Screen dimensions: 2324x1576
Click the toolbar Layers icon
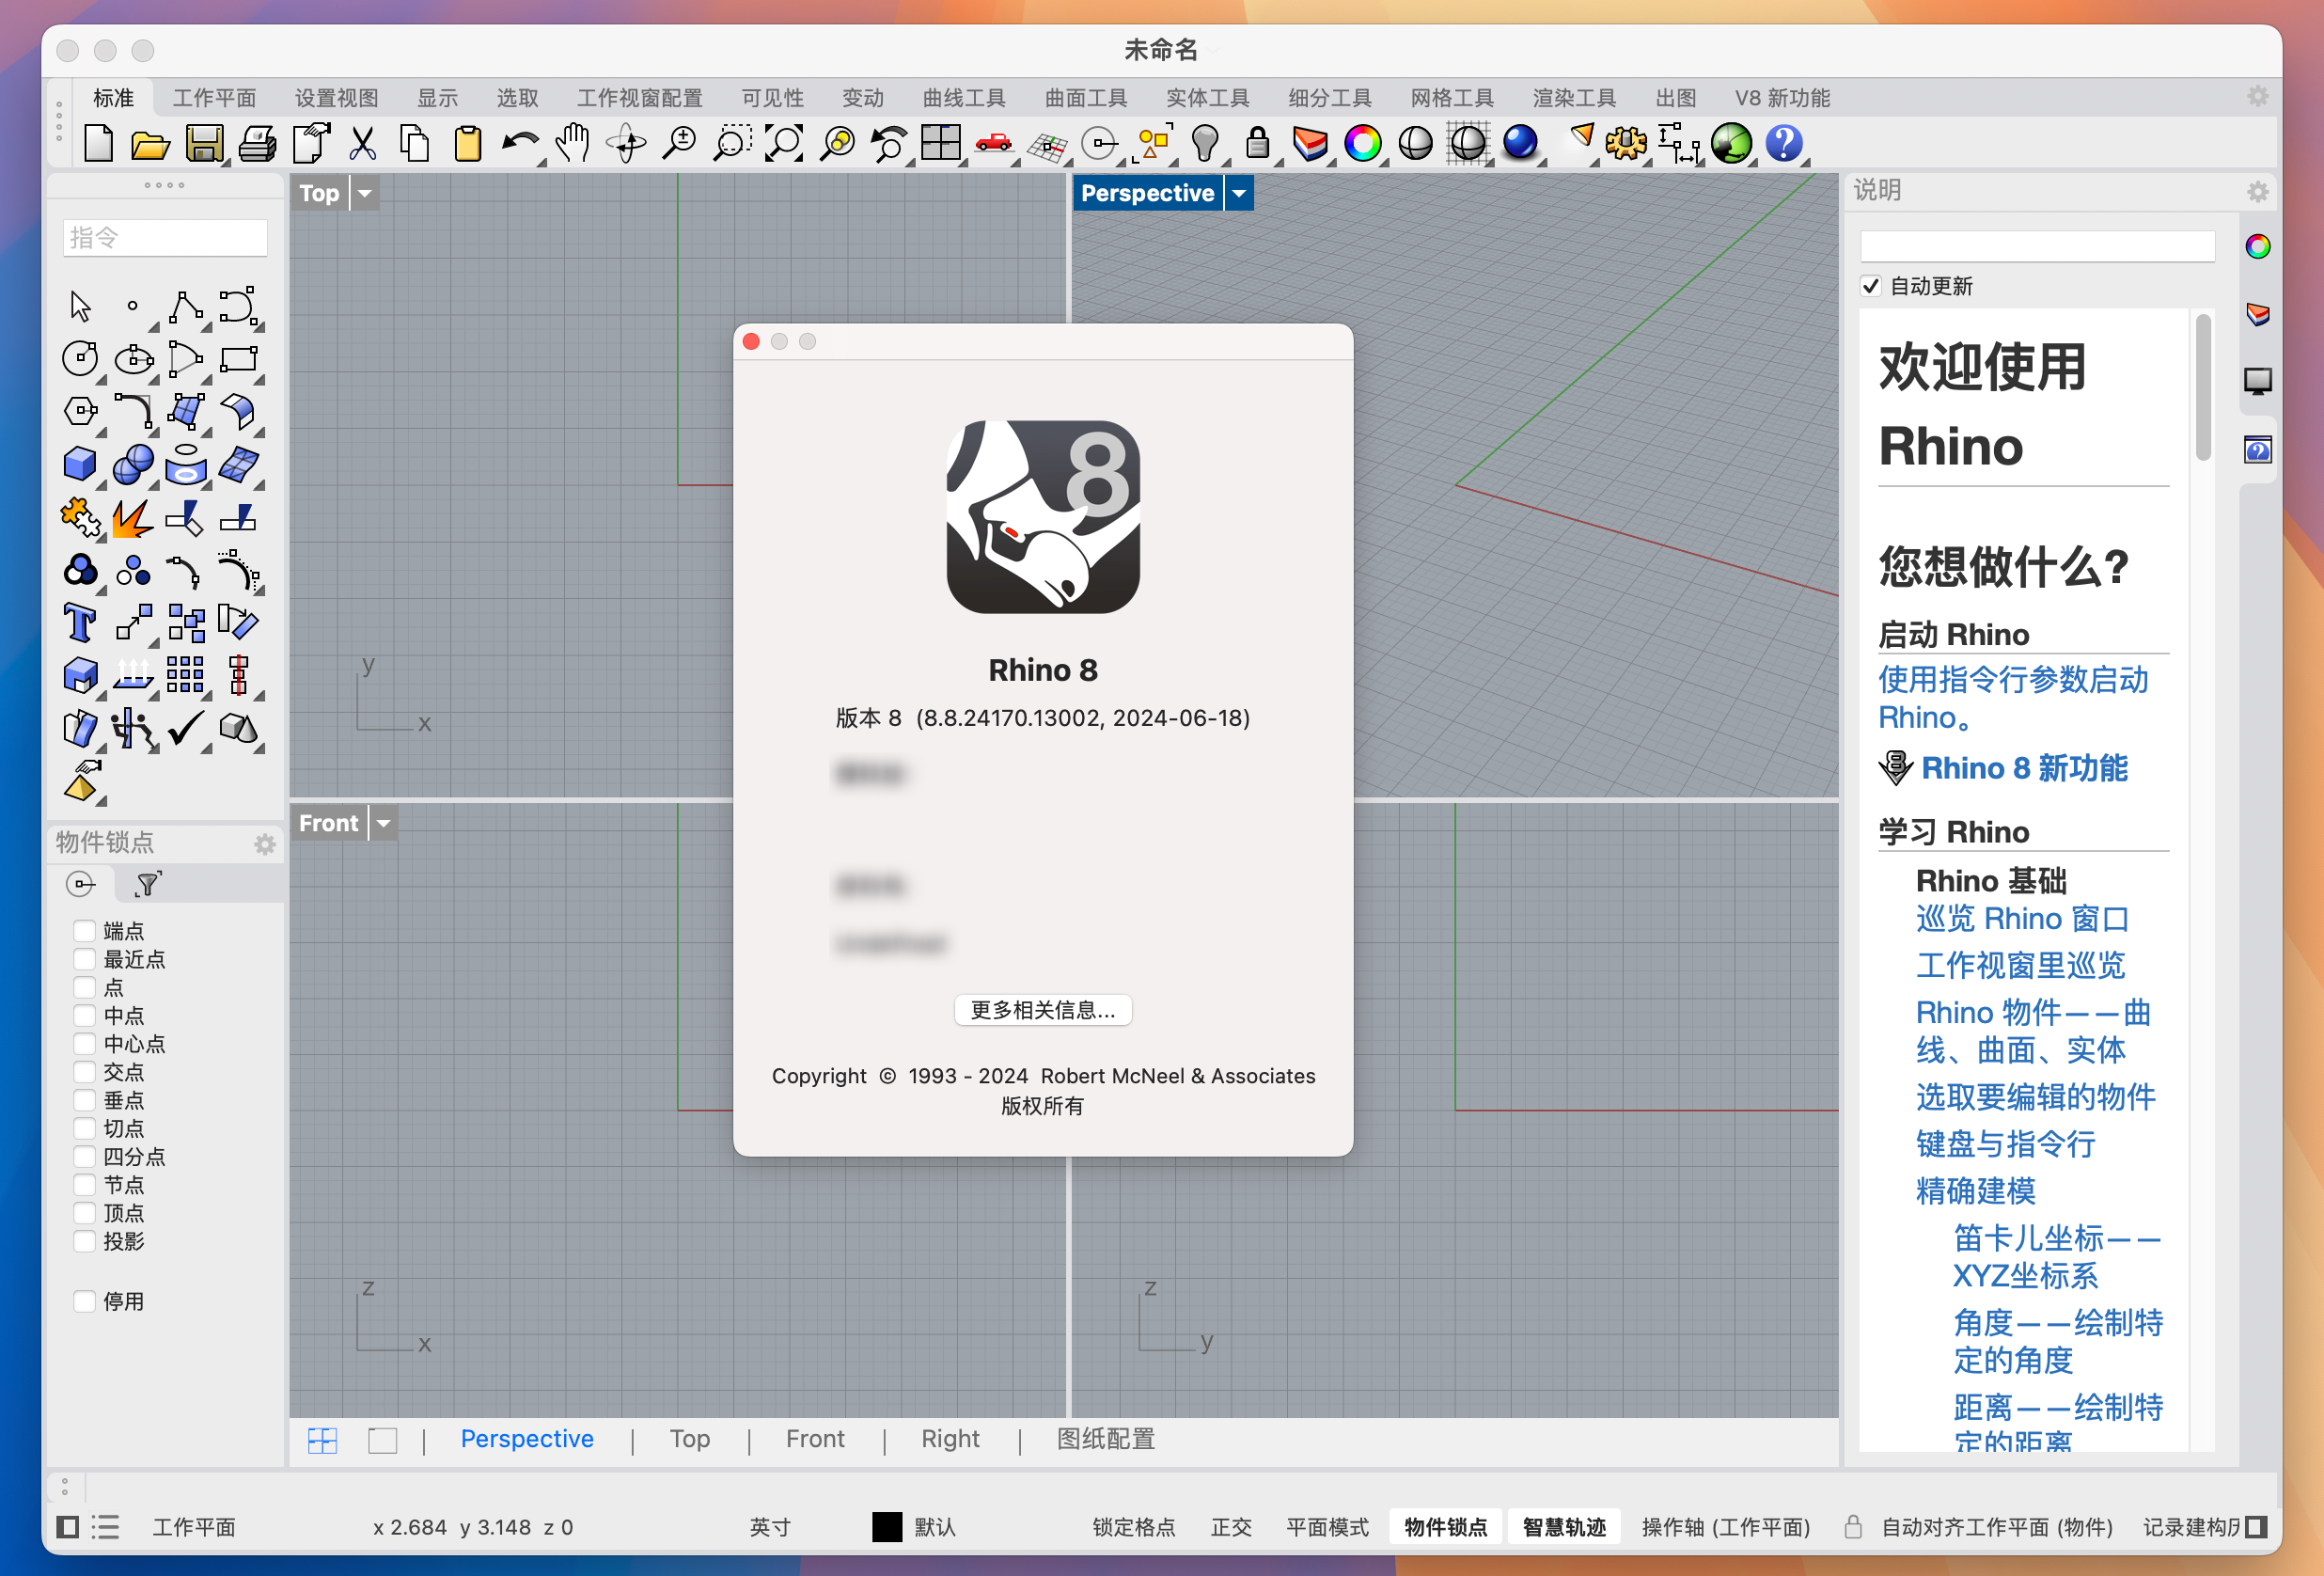1310,144
